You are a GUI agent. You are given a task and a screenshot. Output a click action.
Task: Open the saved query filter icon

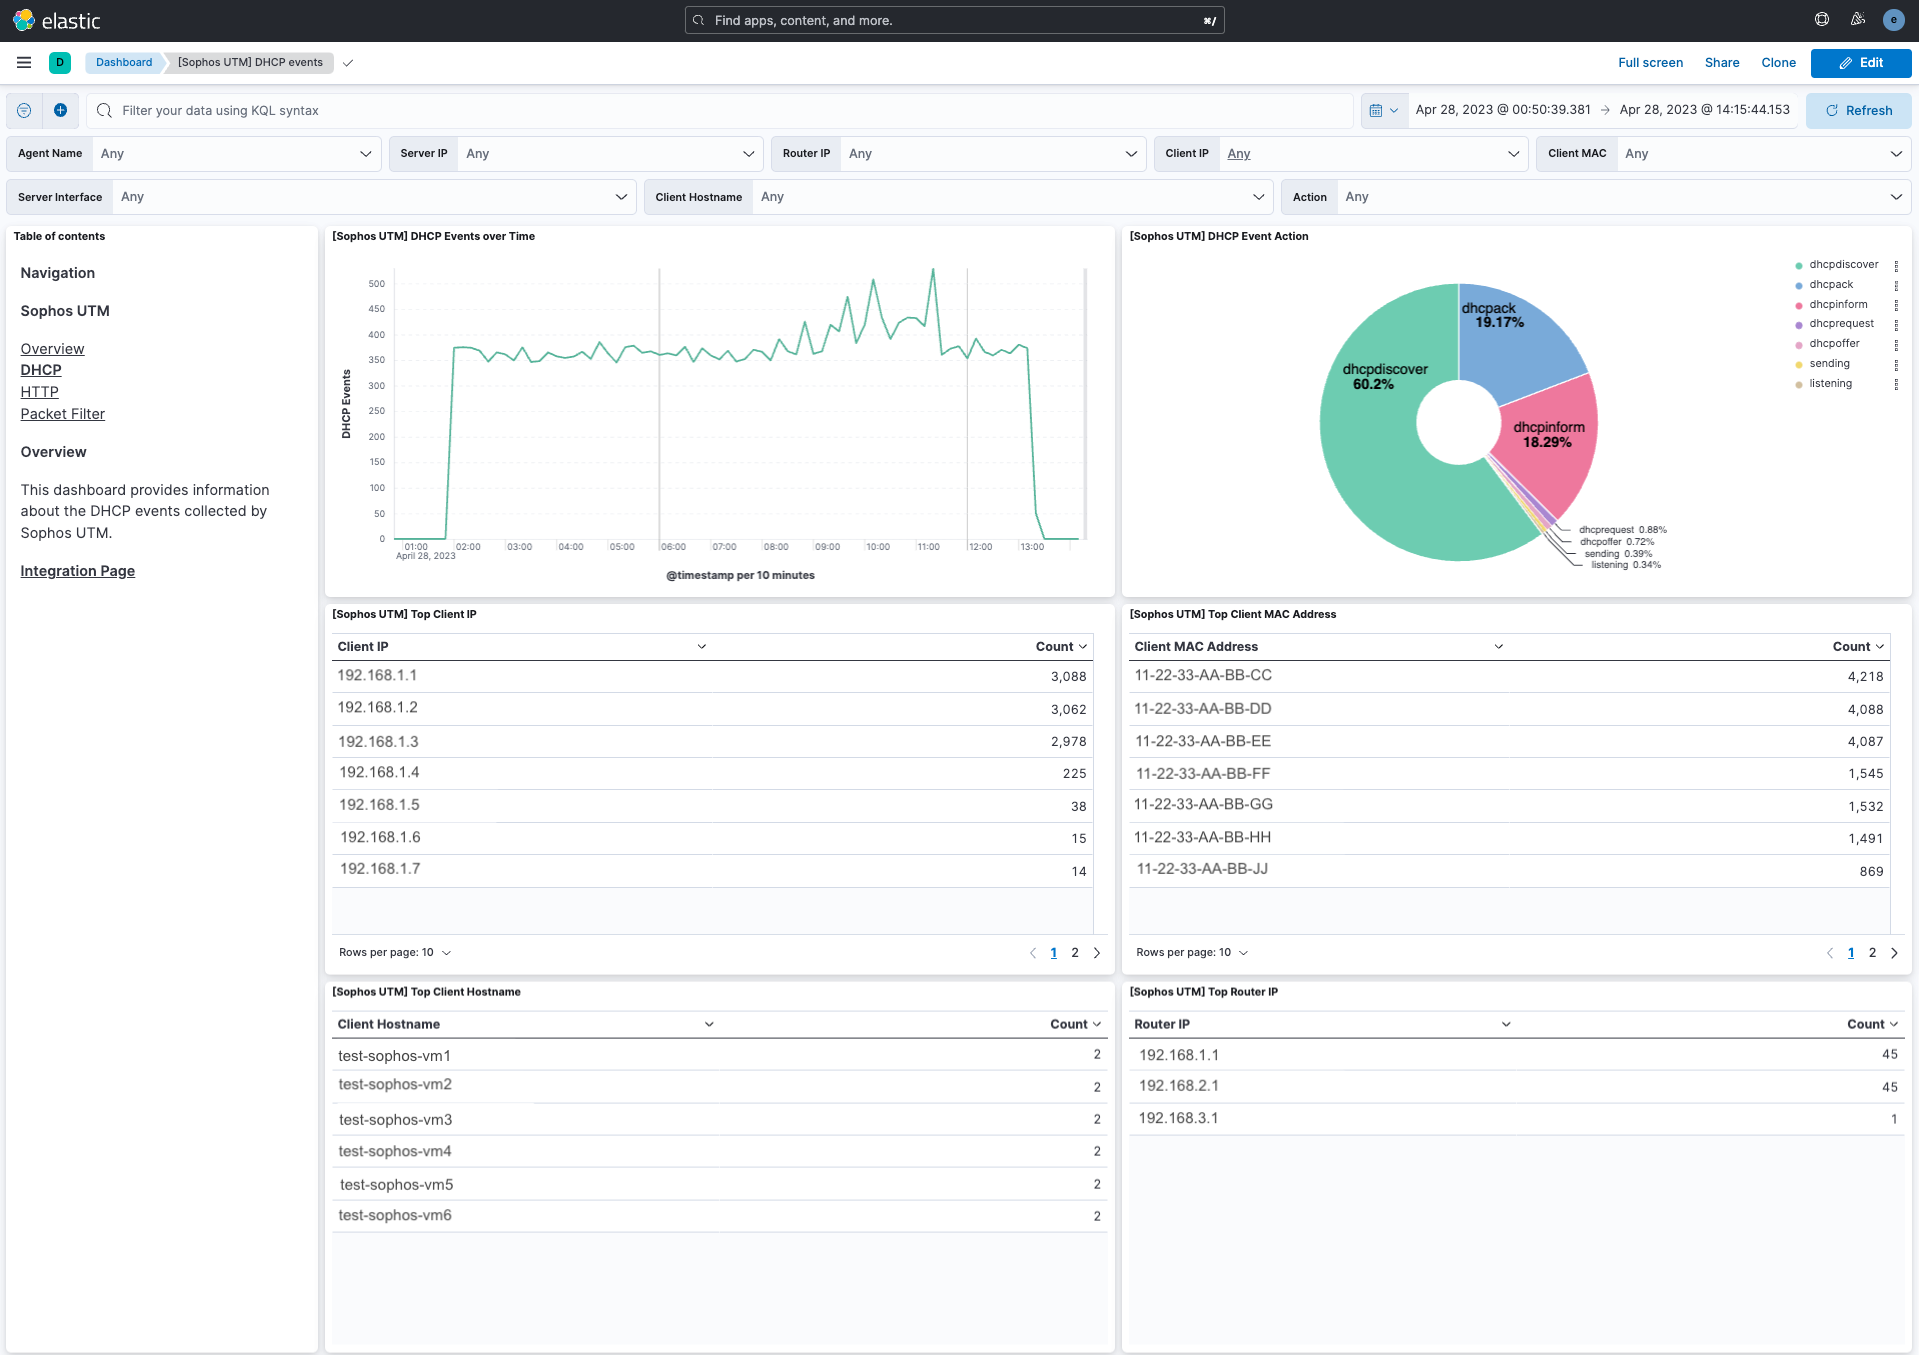[x=23, y=110]
